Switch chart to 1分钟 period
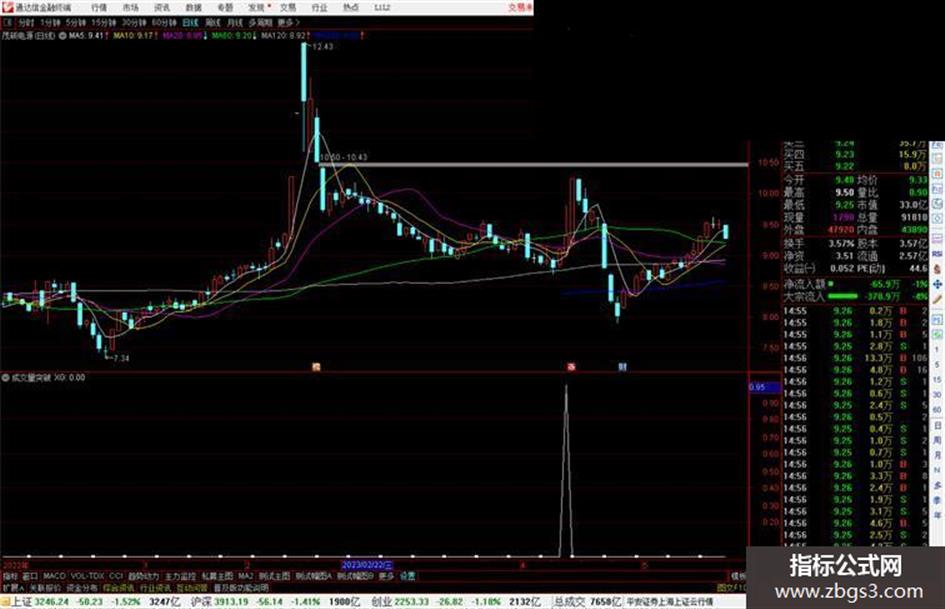945x609 pixels. coord(49,23)
